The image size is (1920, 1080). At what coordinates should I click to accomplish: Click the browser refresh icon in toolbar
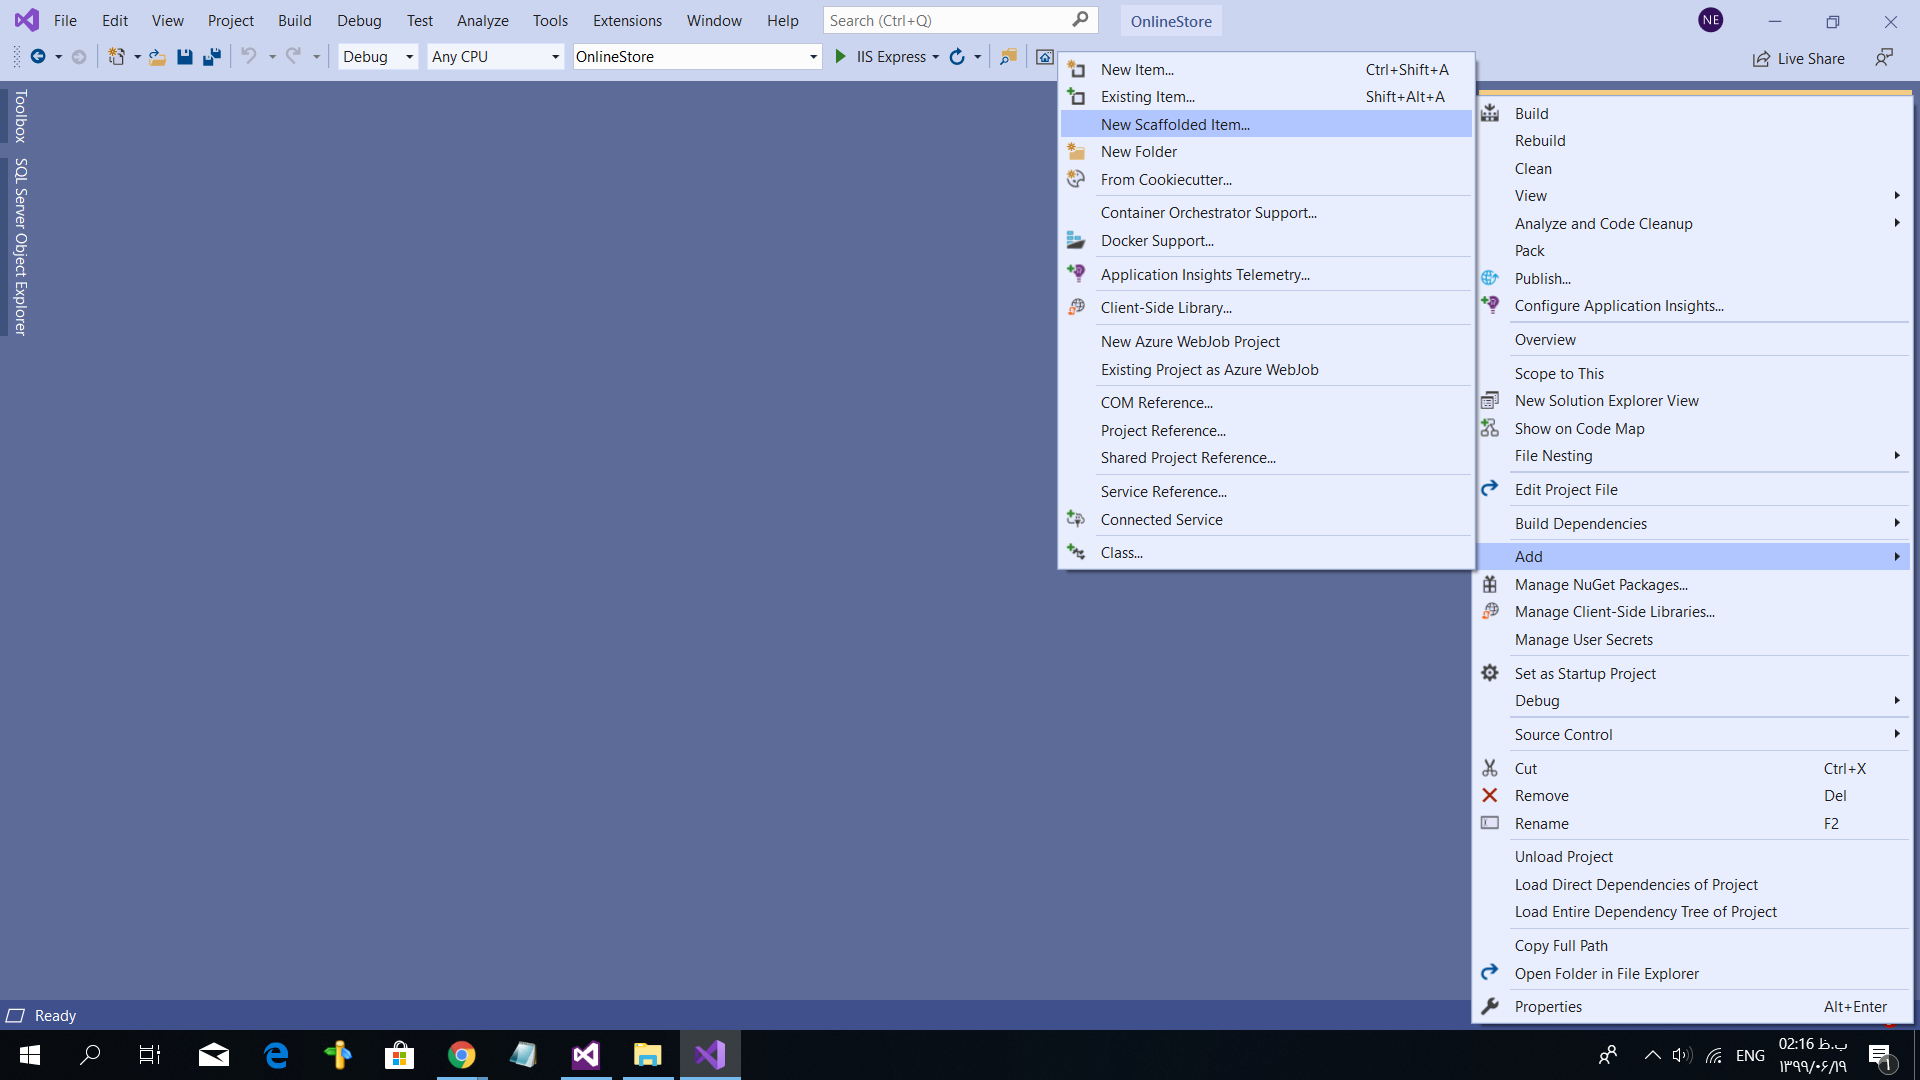[x=957, y=57]
